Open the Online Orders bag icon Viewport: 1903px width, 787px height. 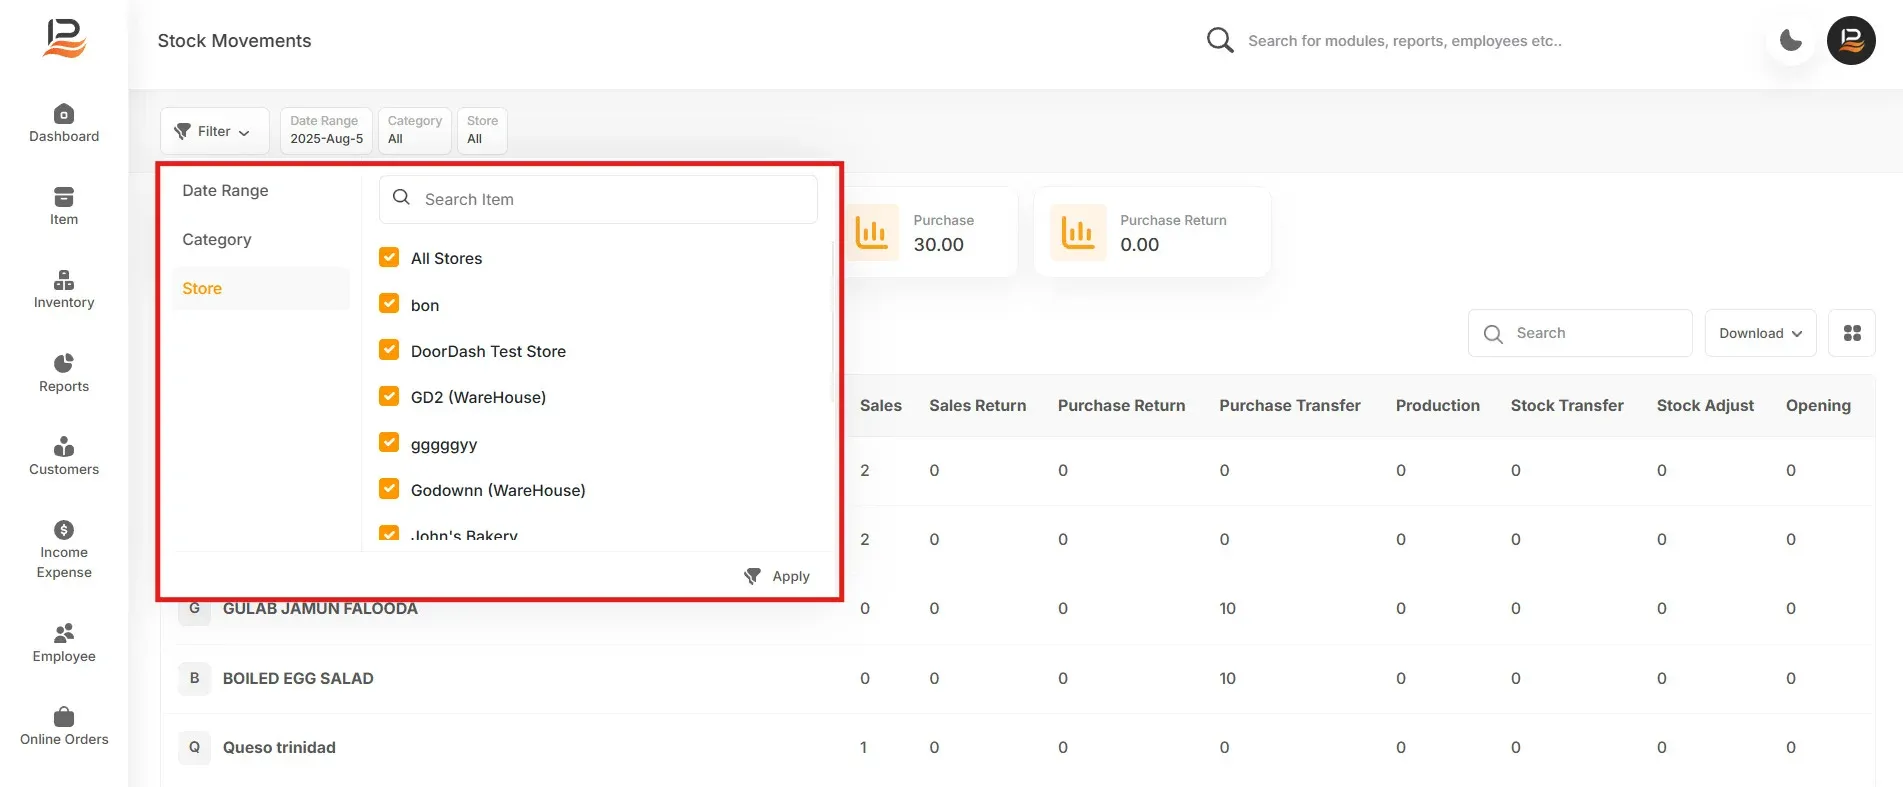pos(64,716)
